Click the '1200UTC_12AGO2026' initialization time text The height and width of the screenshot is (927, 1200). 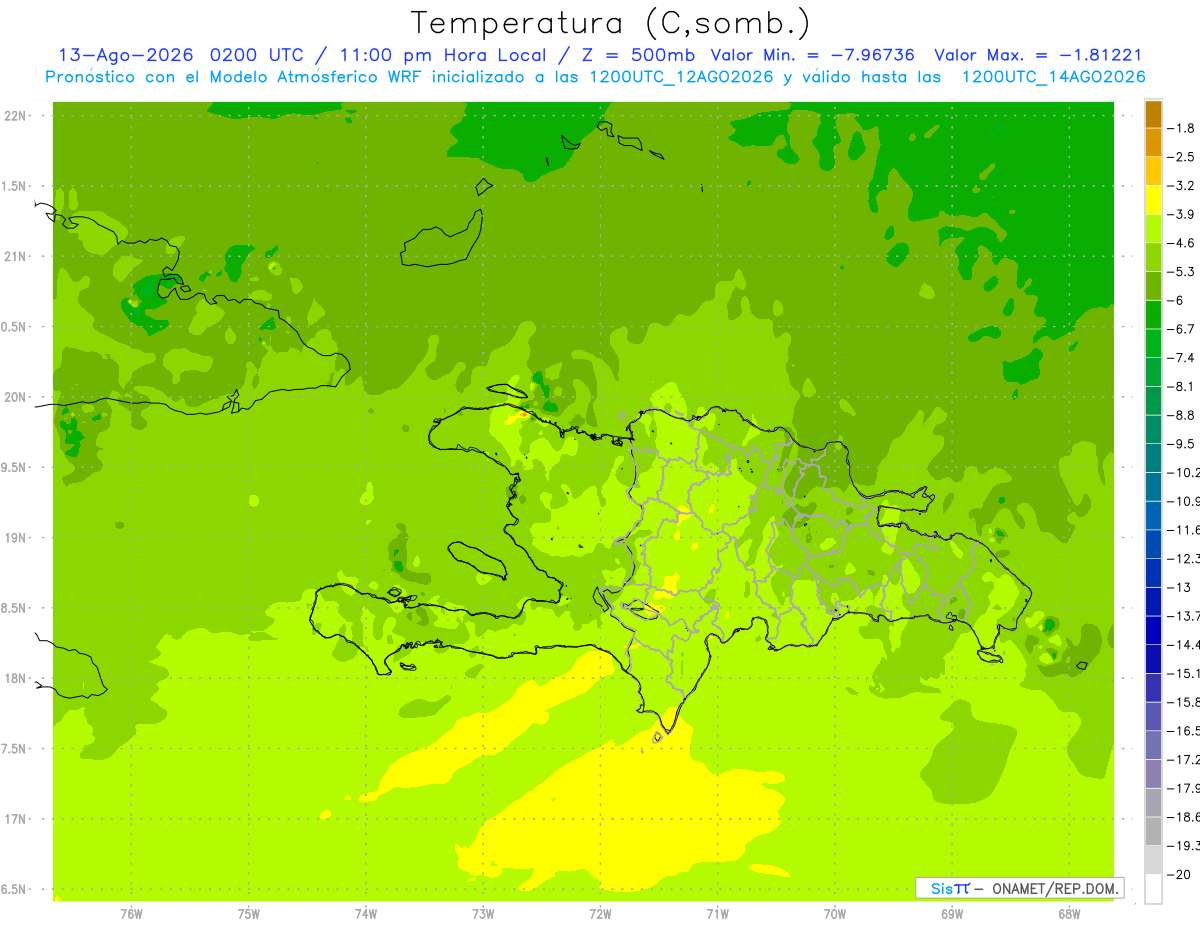point(682,77)
